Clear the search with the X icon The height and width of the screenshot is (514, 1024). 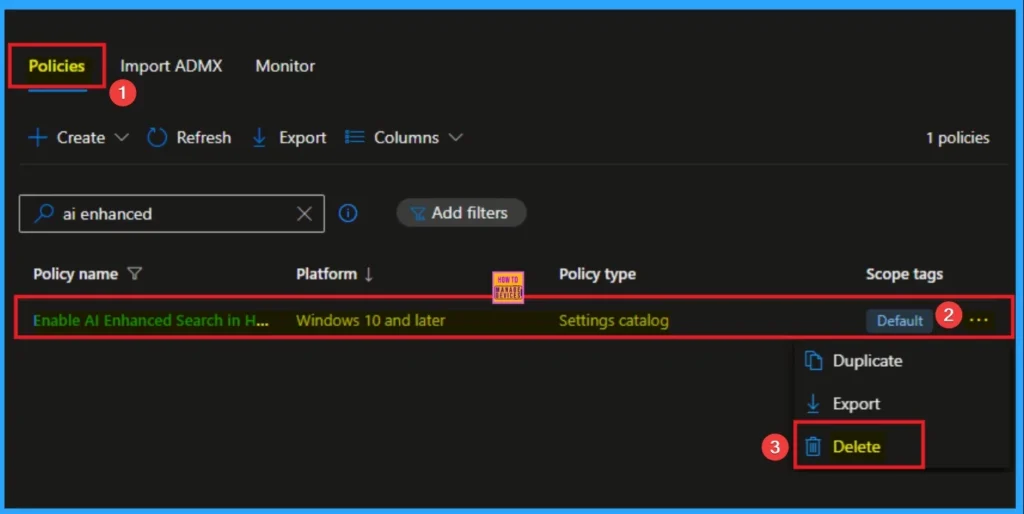304,214
